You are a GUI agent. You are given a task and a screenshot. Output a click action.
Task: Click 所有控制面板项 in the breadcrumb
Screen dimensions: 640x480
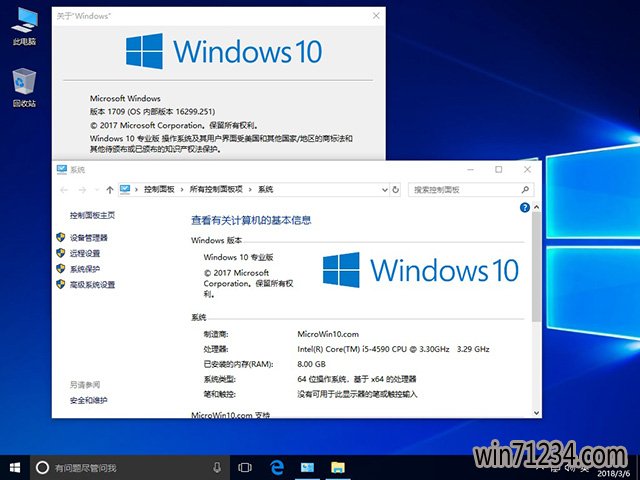[x=216, y=189]
